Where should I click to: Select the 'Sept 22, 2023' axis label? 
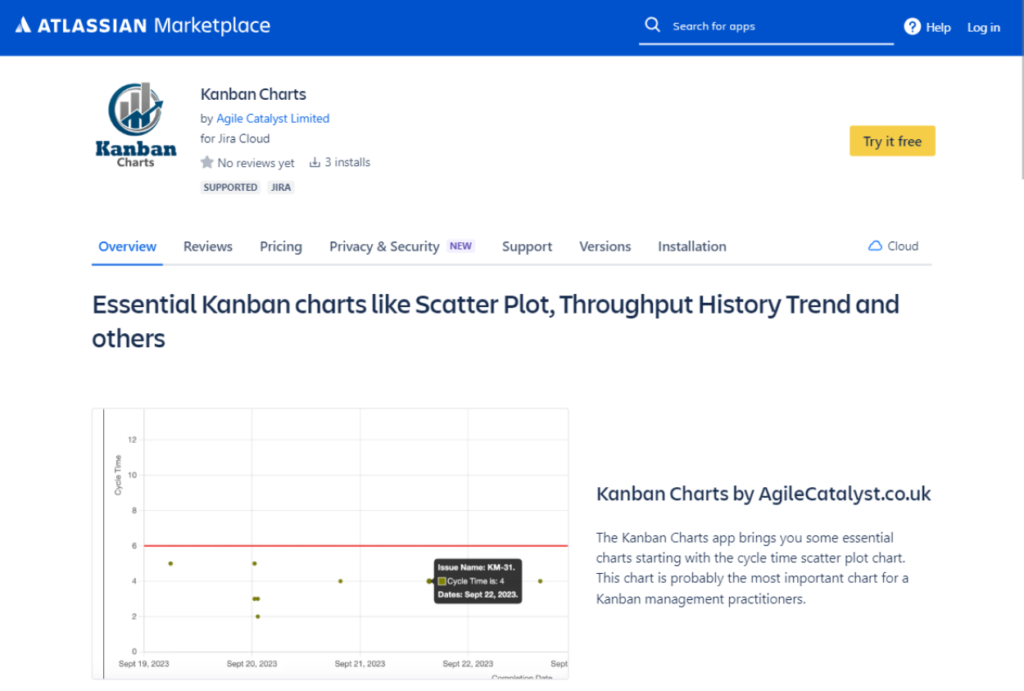click(468, 664)
